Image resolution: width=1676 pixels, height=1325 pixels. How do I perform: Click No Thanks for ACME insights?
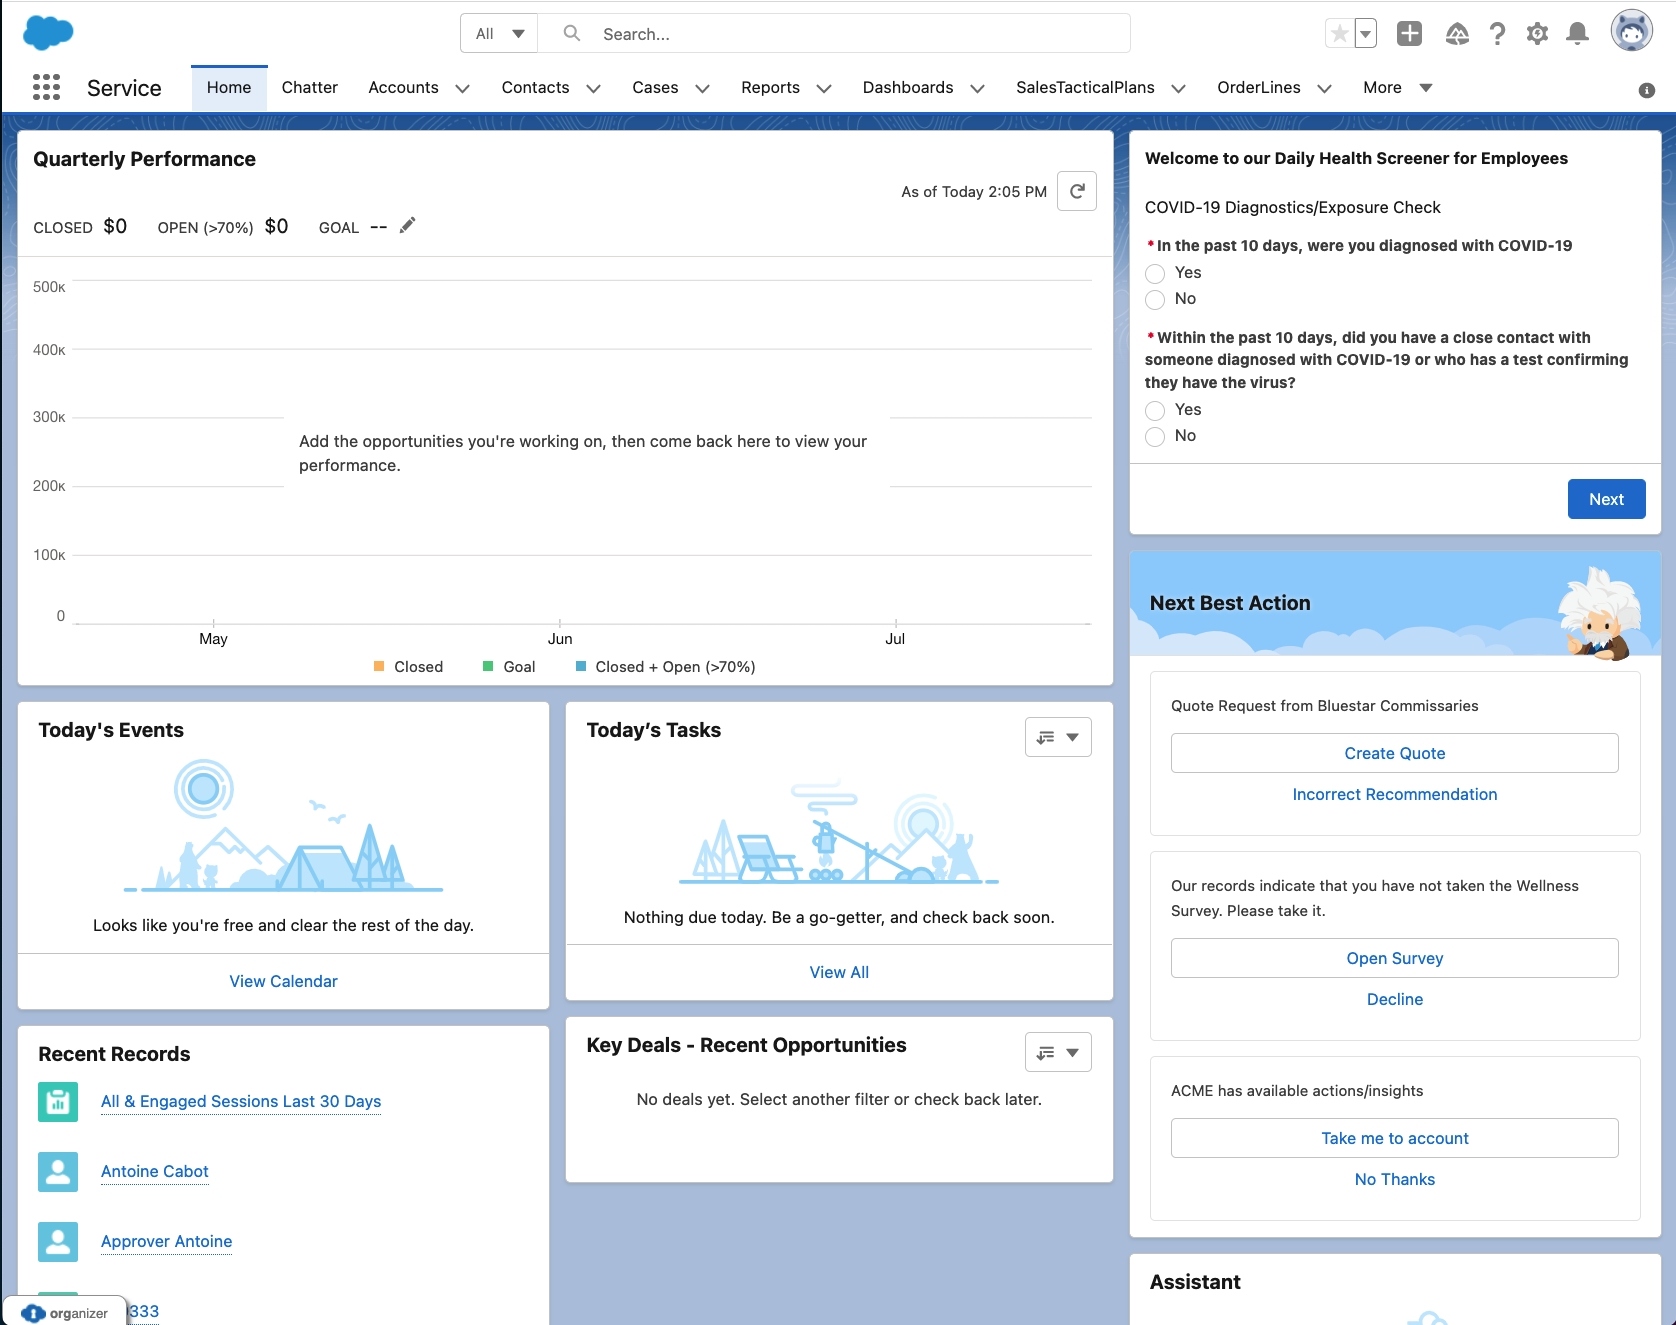pyautogui.click(x=1394, y=1179)
